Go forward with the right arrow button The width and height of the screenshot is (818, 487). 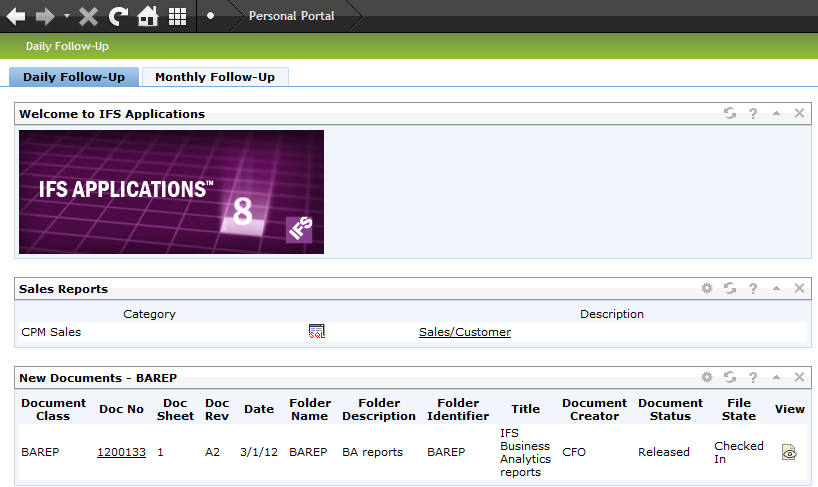tap(45, 16)
